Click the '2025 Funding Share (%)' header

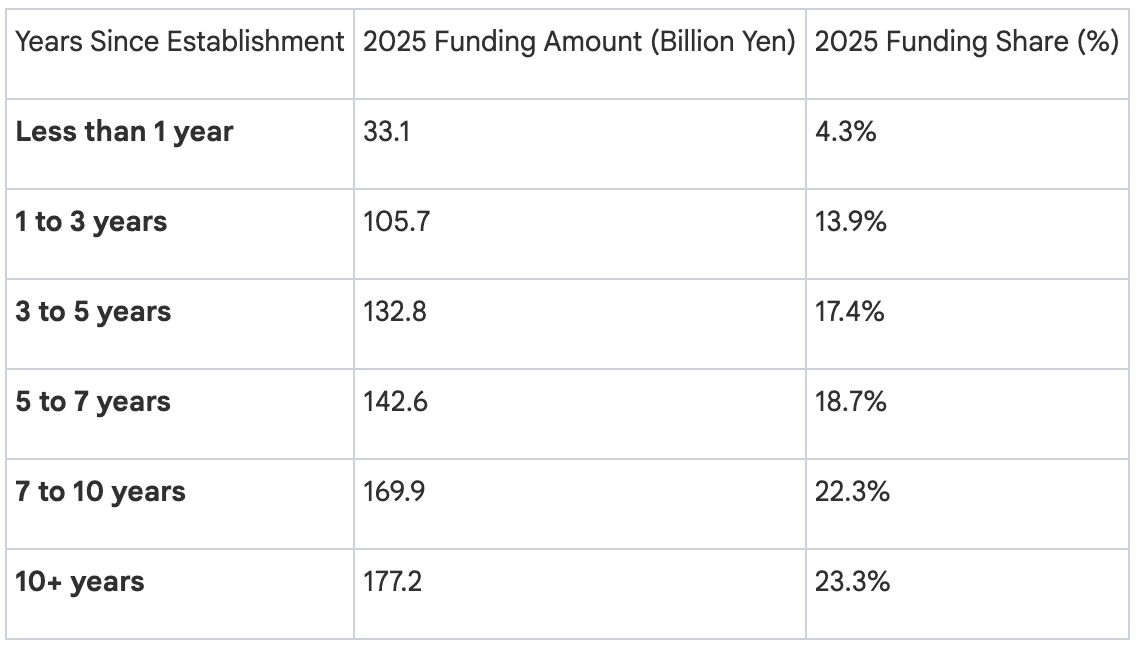(x=966, y=42)
